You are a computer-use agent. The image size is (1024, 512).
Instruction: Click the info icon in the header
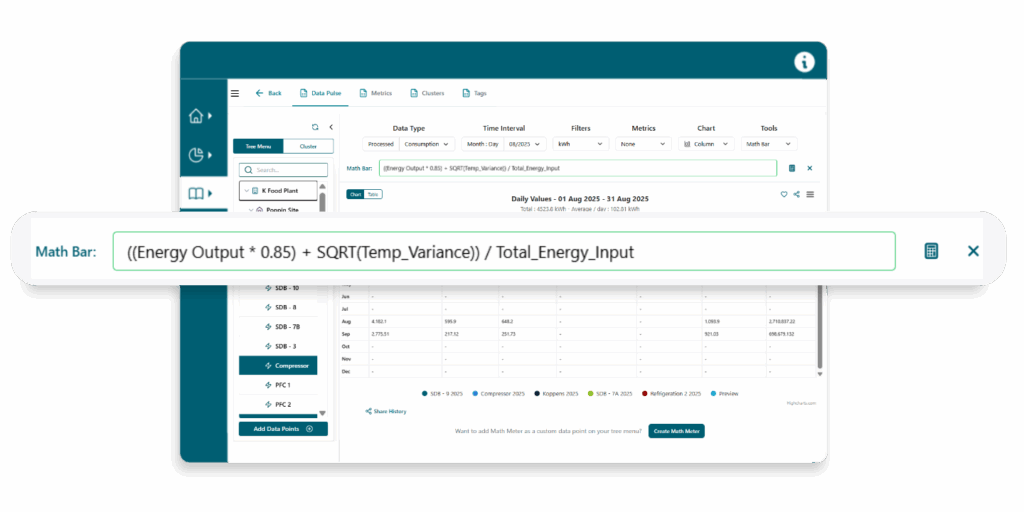coord(804,62)
